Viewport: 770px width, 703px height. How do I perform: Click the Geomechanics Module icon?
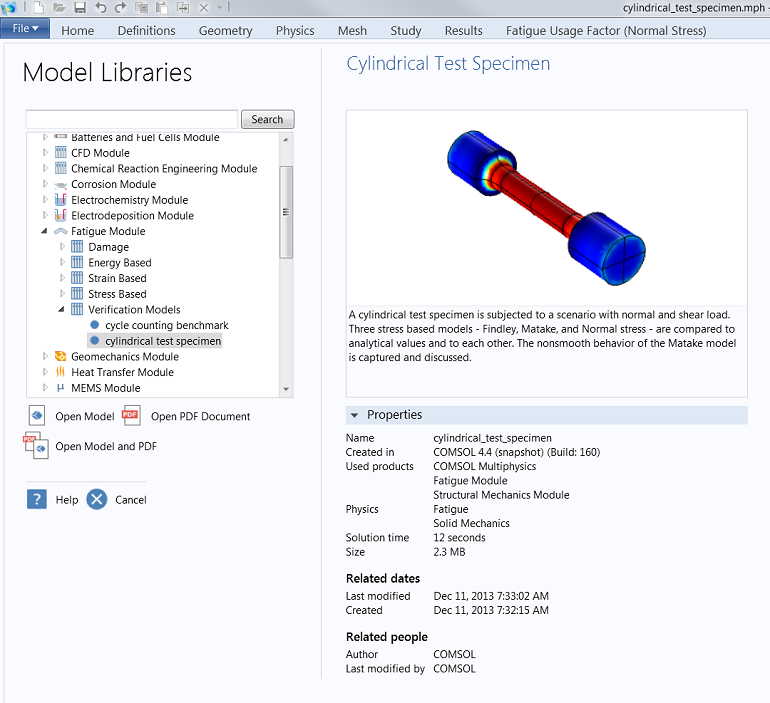(x=60, y=356)
